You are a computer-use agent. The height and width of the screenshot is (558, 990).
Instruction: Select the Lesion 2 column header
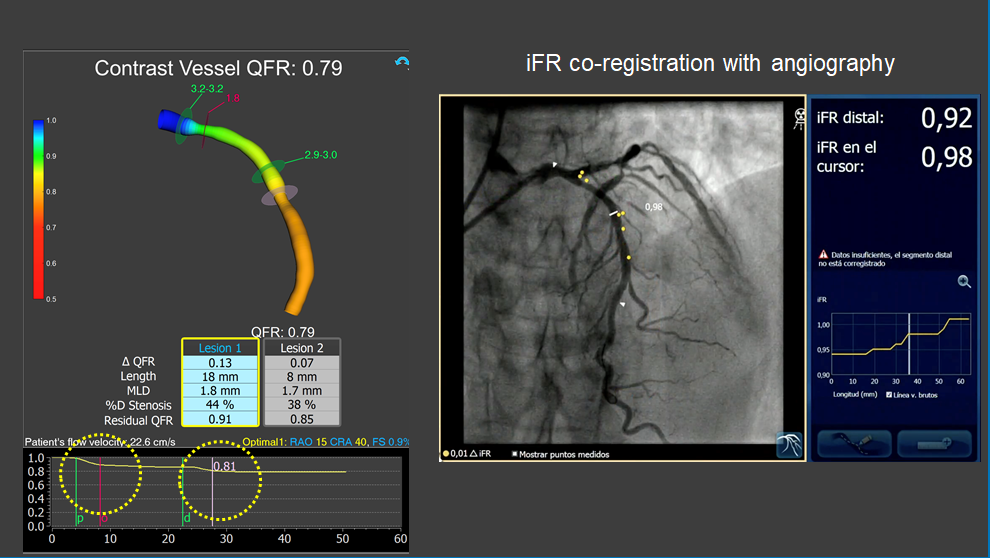(301, 347)
